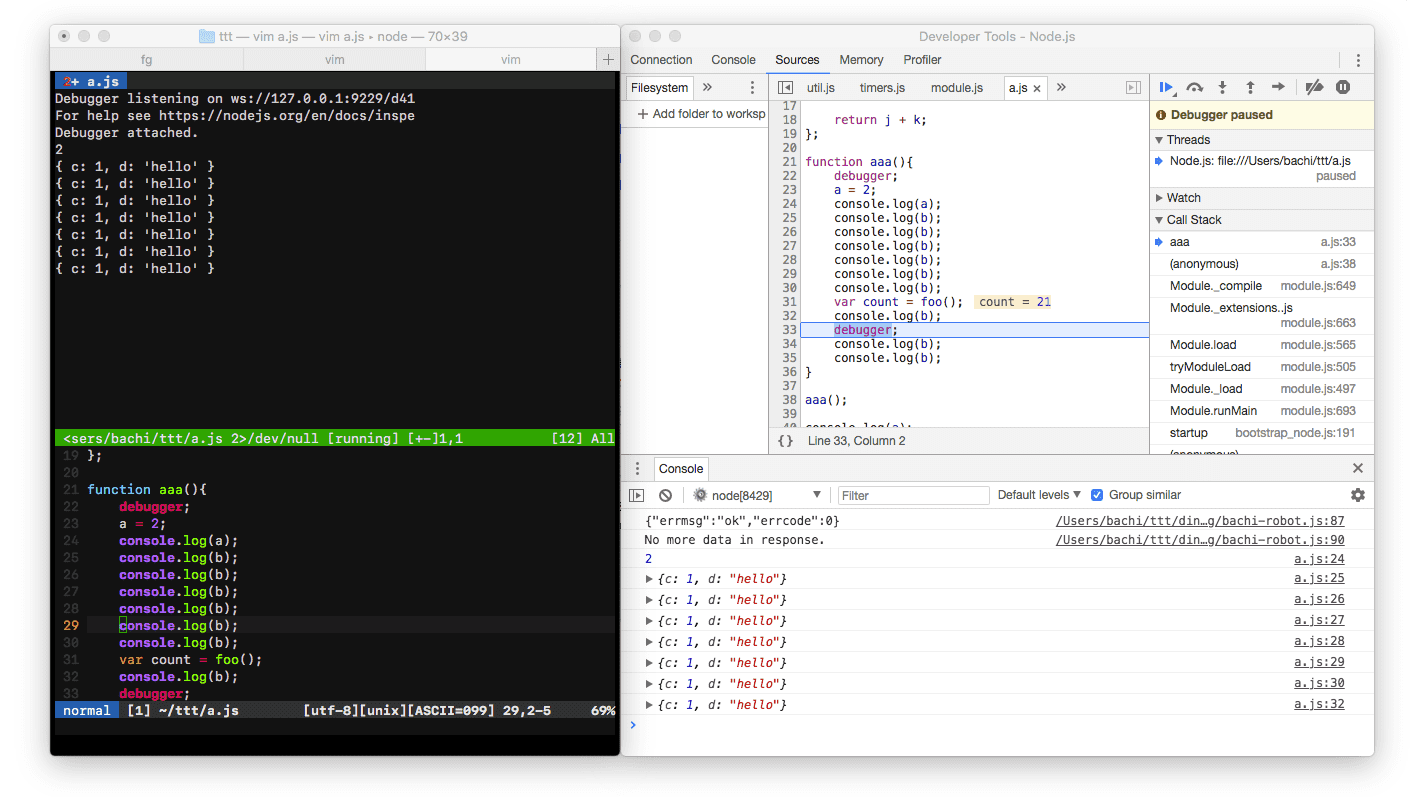Step out of the current function

1250,88
